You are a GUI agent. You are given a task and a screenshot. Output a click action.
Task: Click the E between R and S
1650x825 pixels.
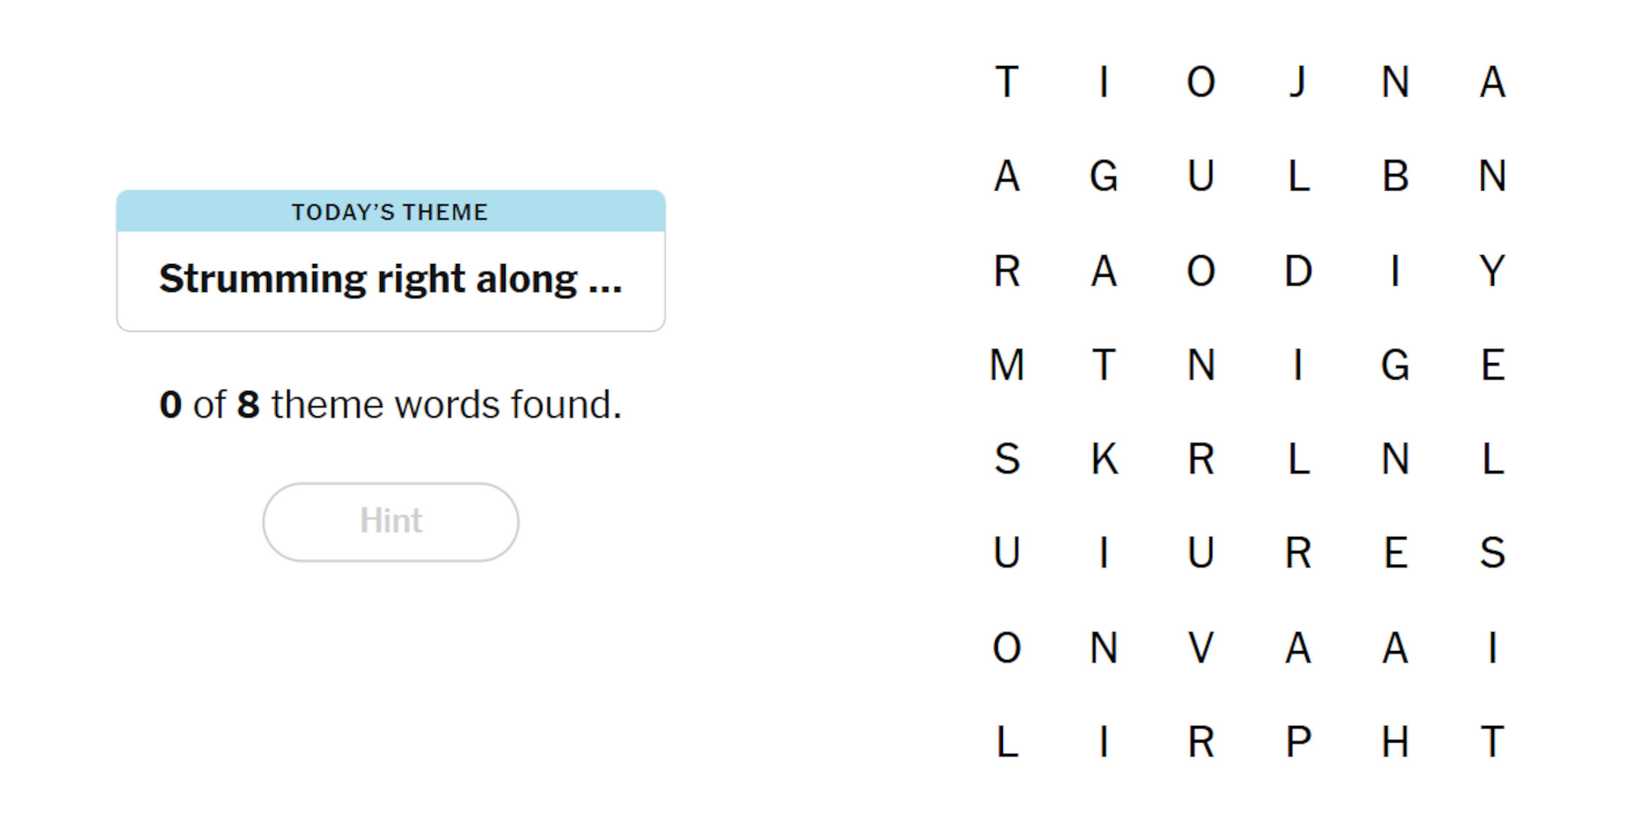[x=1395, y=553]
